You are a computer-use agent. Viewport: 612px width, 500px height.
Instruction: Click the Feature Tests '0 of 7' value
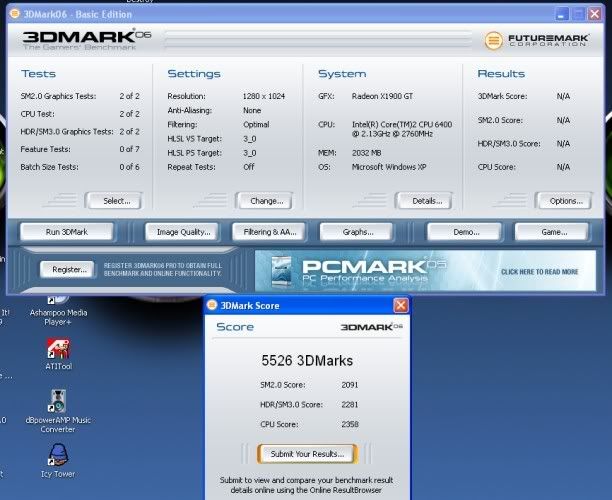[x=130, y=149]
